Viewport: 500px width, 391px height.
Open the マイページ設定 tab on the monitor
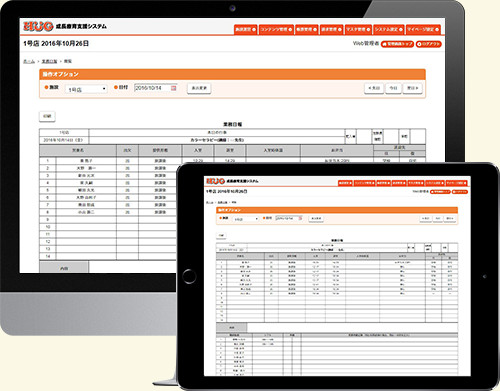pos(423,29)
